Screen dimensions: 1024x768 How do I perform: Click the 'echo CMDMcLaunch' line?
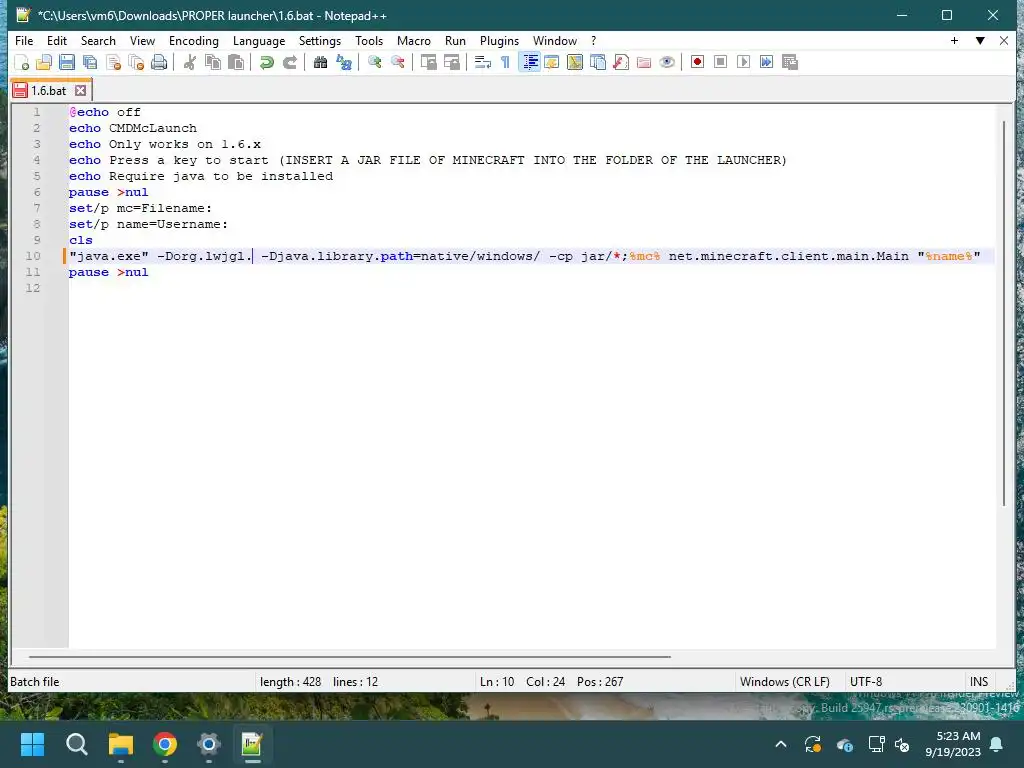coord(133,128)
